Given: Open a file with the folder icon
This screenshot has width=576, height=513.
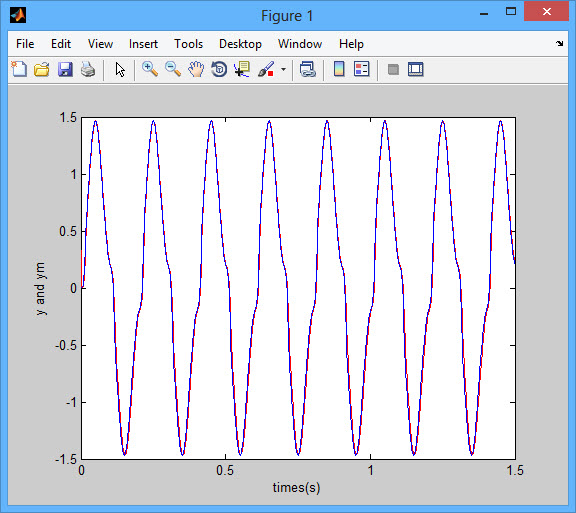Looking at the screenshot, I should (x=42, y=69).
